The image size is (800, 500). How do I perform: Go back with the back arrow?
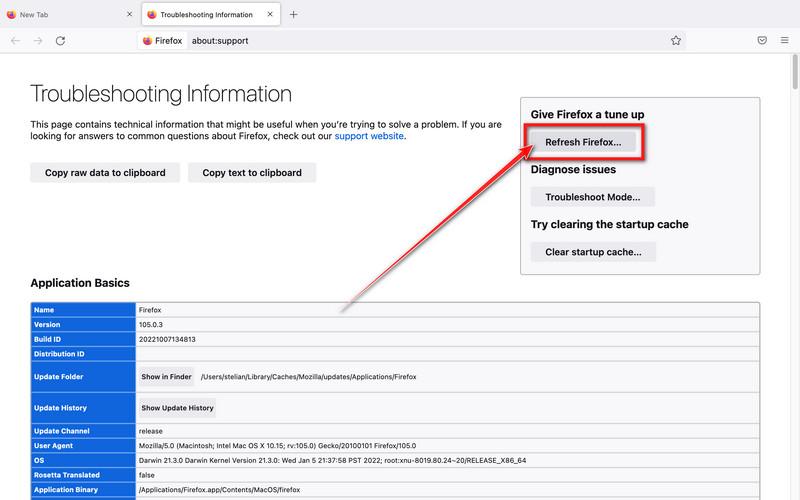[x=15, y=41]
